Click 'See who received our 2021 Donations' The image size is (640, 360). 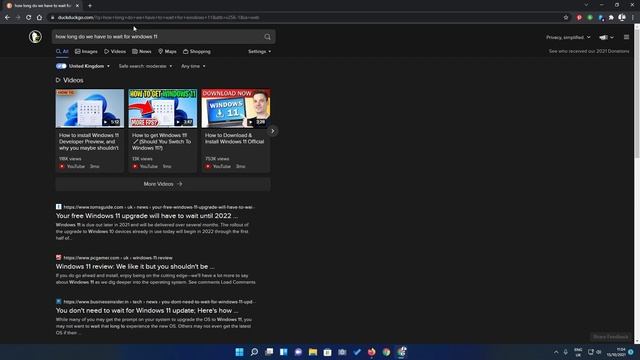(x=589, y=51)
